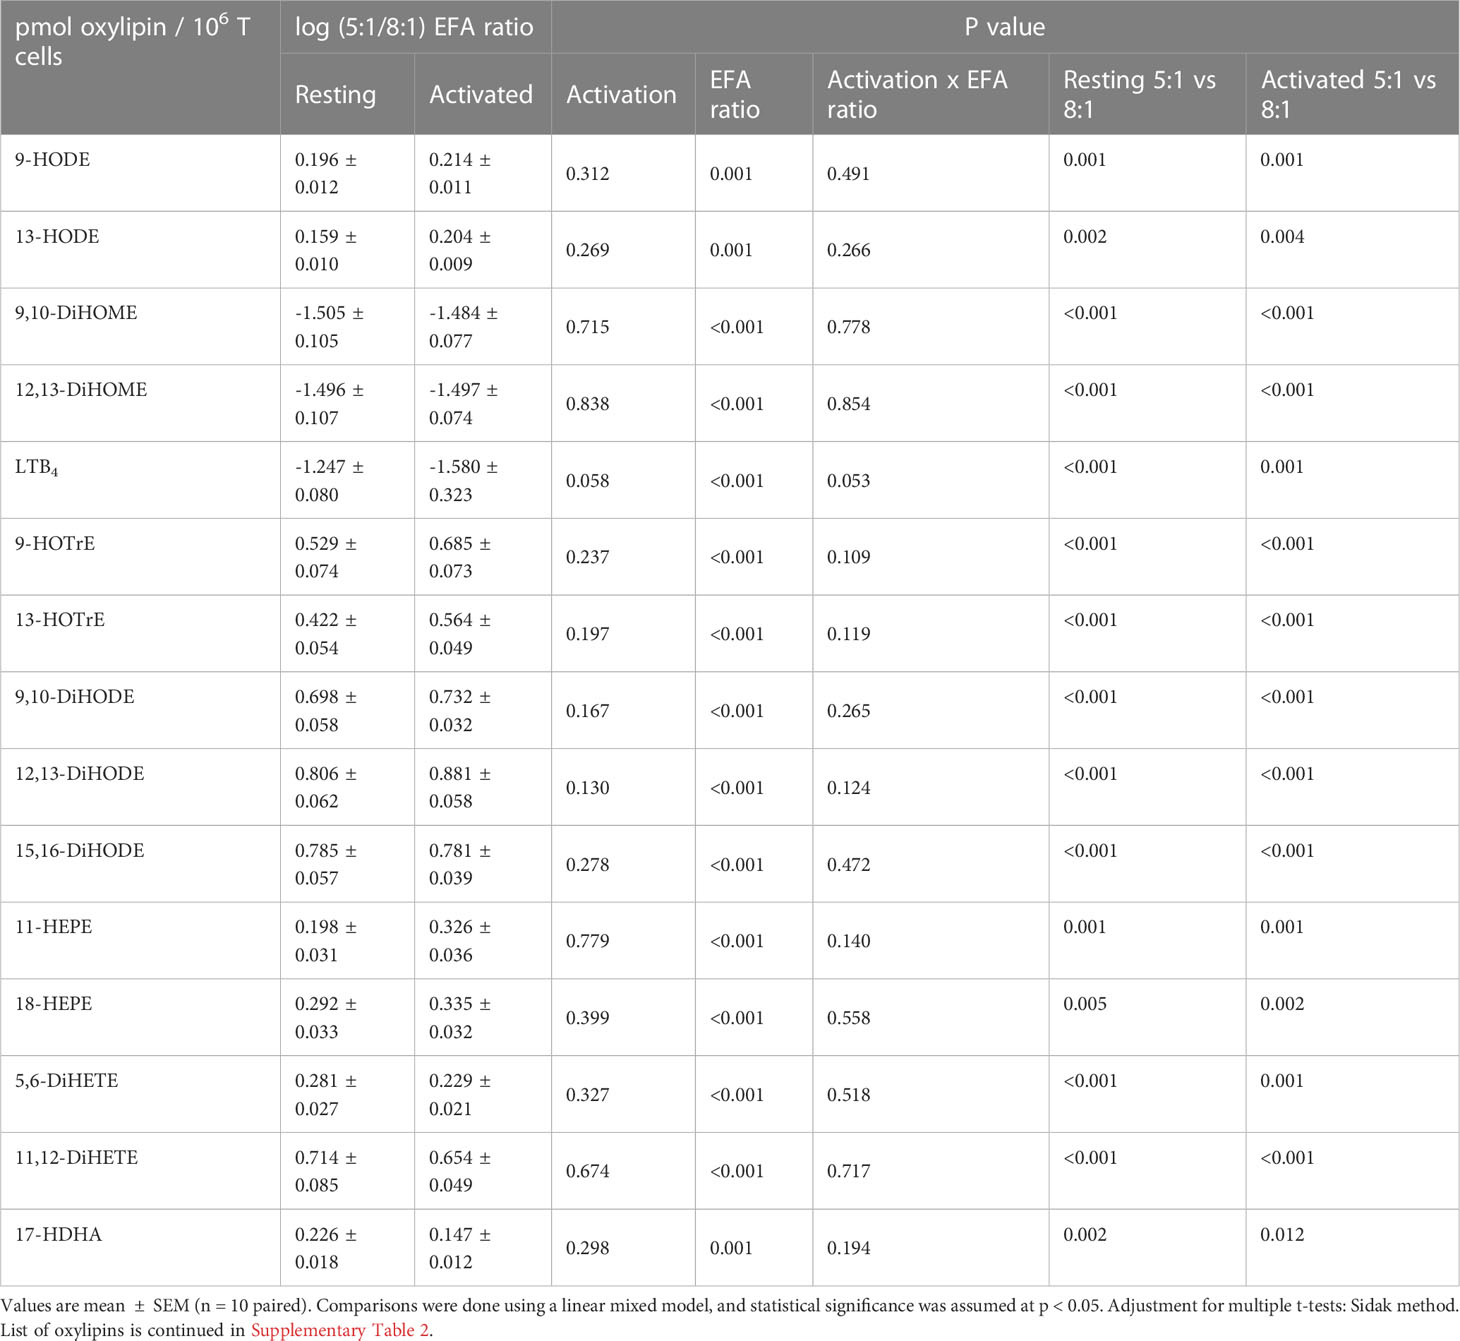Select the 9,10-DiHOME row label
The width and height of the screenshot is (1460, 1341).
tap(76, 313)
